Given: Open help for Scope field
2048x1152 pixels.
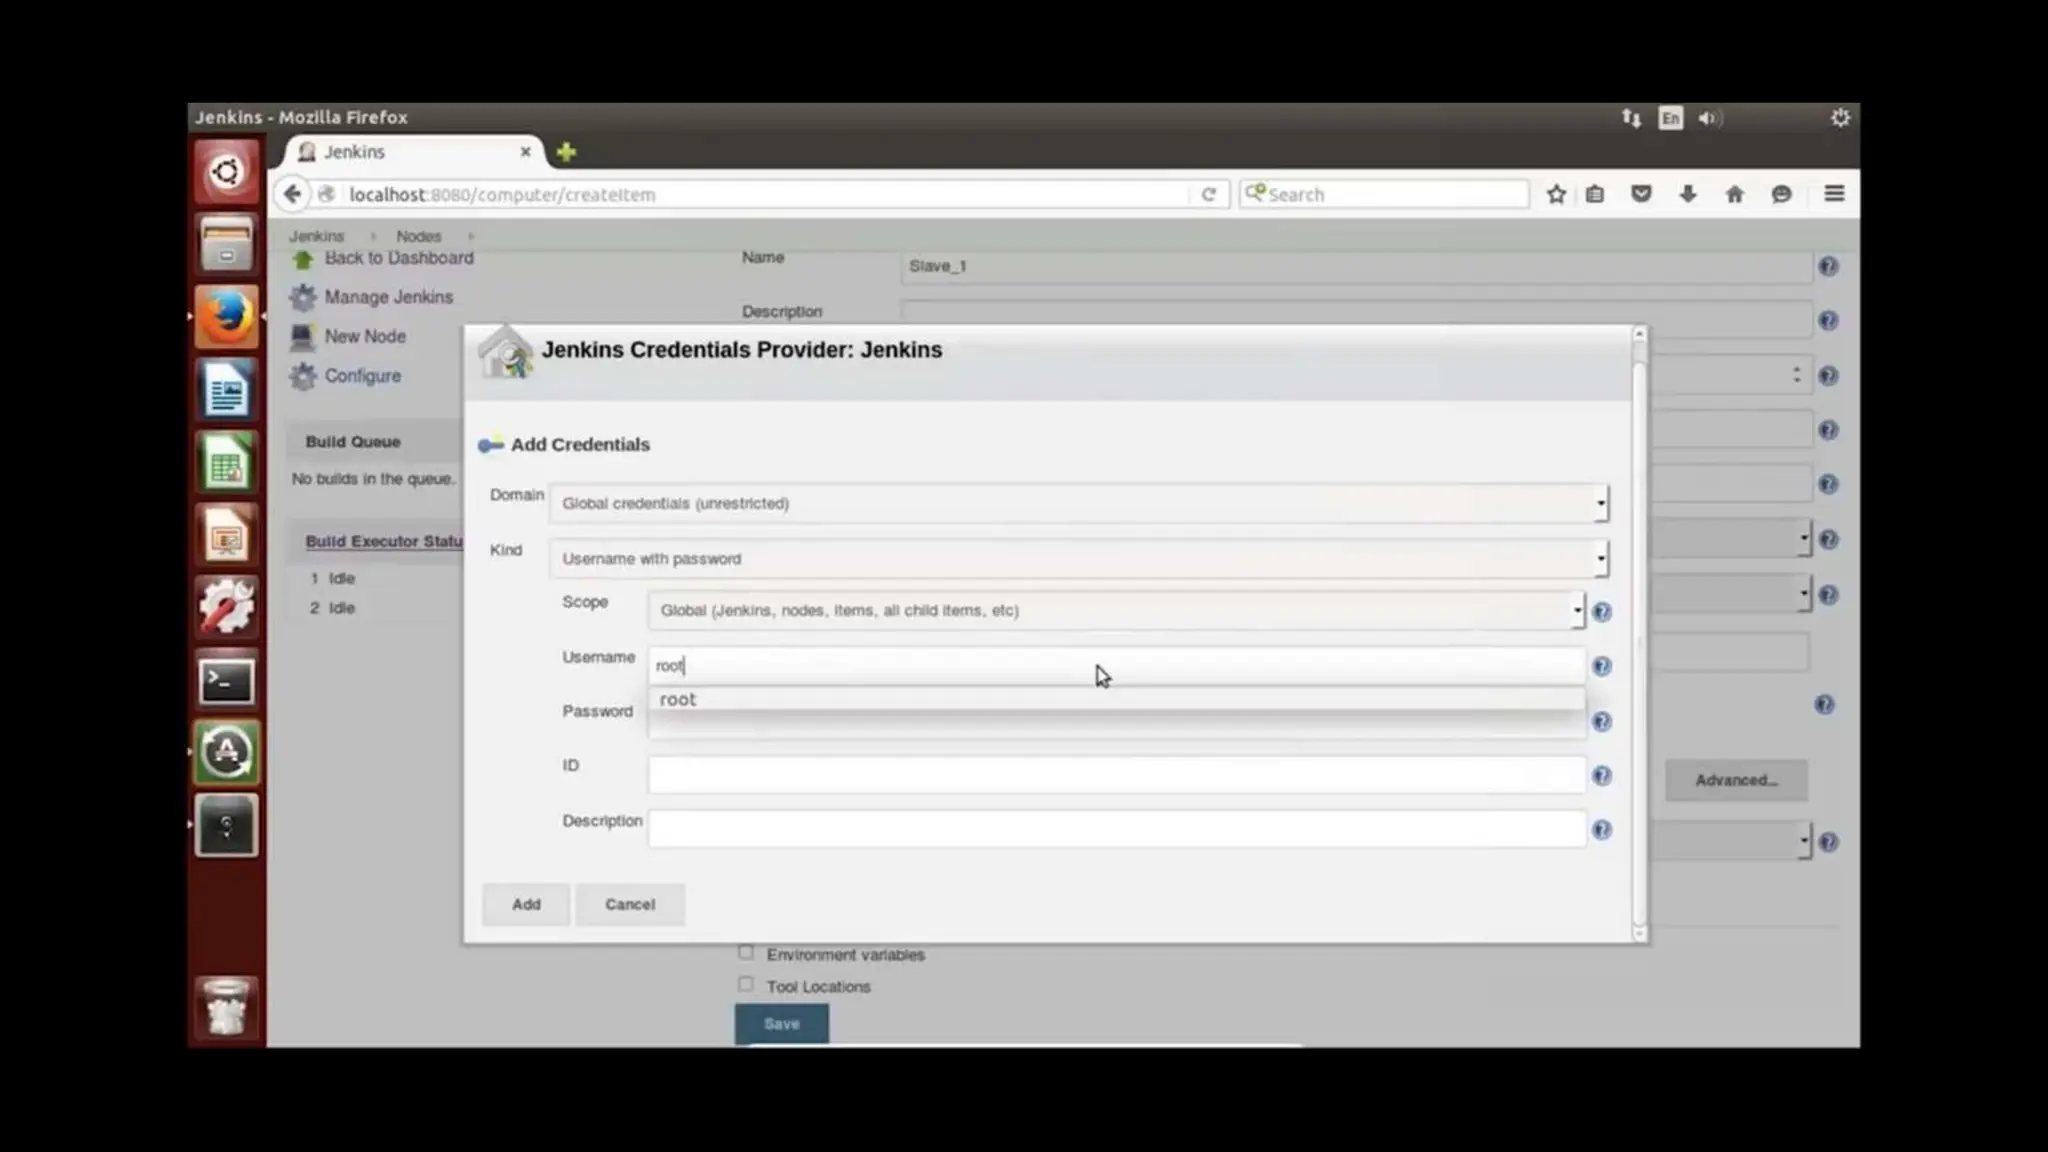Looking at the screenshot, I should pyautogui.click(x=1601, y=611).
